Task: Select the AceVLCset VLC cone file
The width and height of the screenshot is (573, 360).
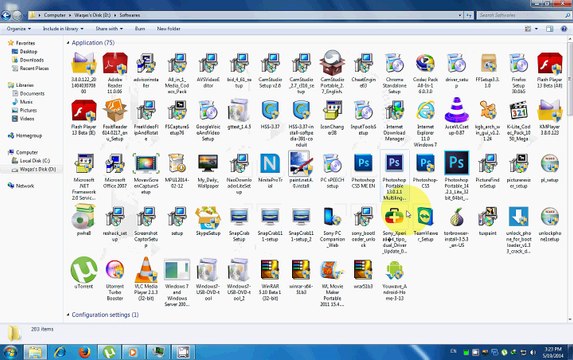Action: 456,110
